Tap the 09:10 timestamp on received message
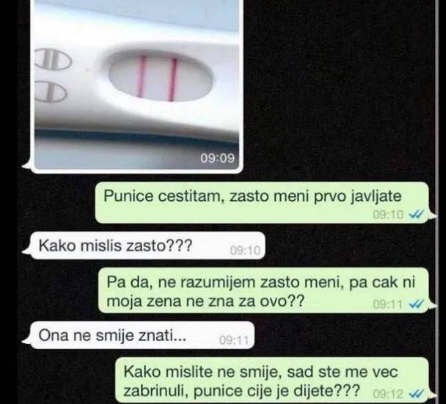The height and width of the screenshot is (404, 446). (x=245, y=250)
